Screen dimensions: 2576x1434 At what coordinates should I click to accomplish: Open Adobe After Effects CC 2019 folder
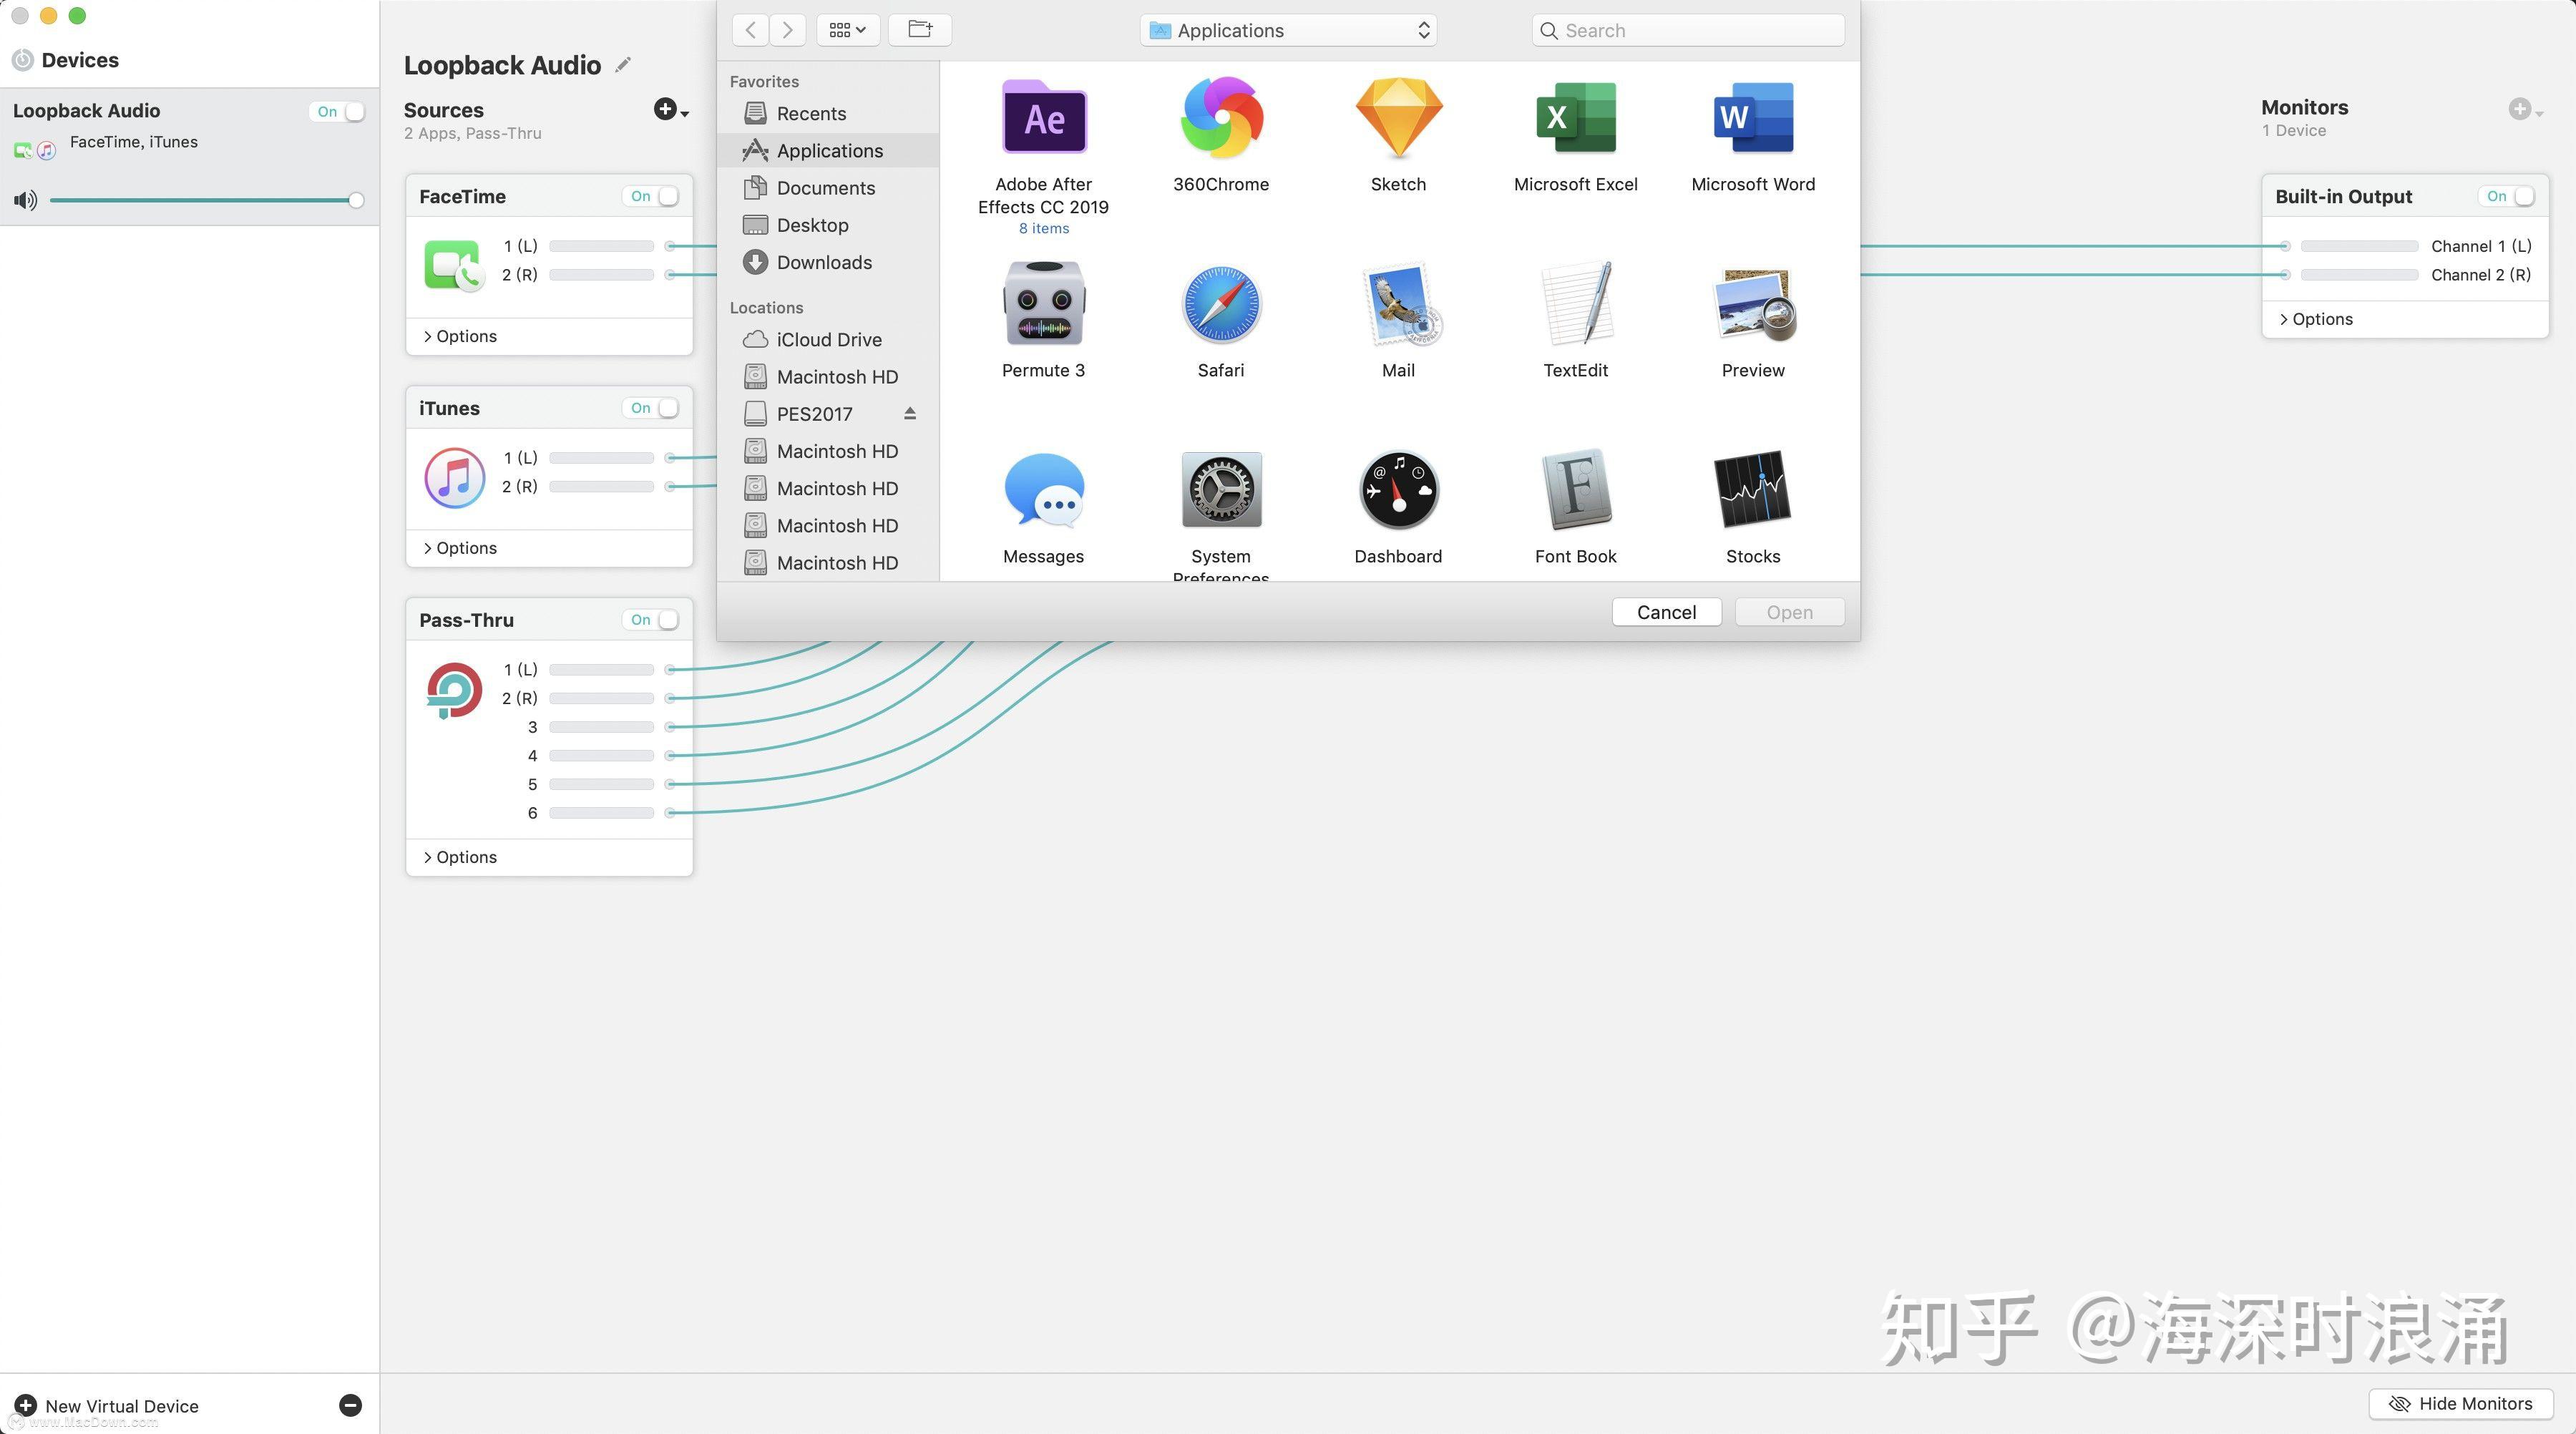point(1043,118)
